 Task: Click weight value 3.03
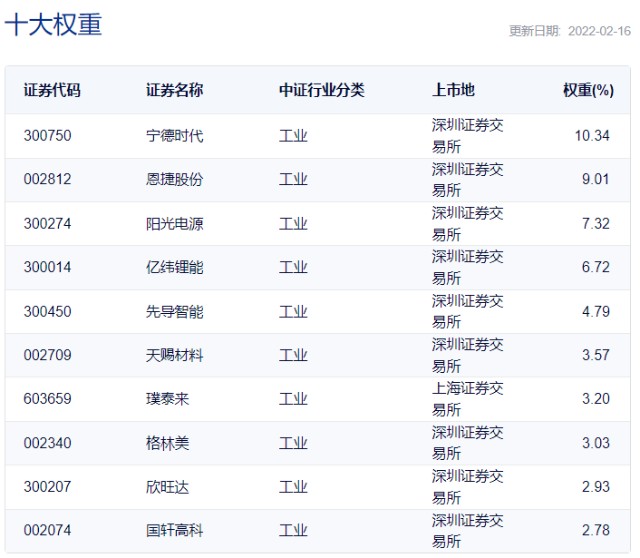click(x=596, y=443)
